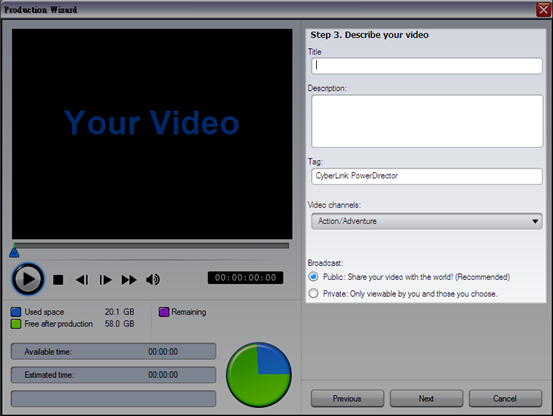Screen dimensions: 553x416
Task: Click the green Free after production swatch
Action: tap(16, 324)
